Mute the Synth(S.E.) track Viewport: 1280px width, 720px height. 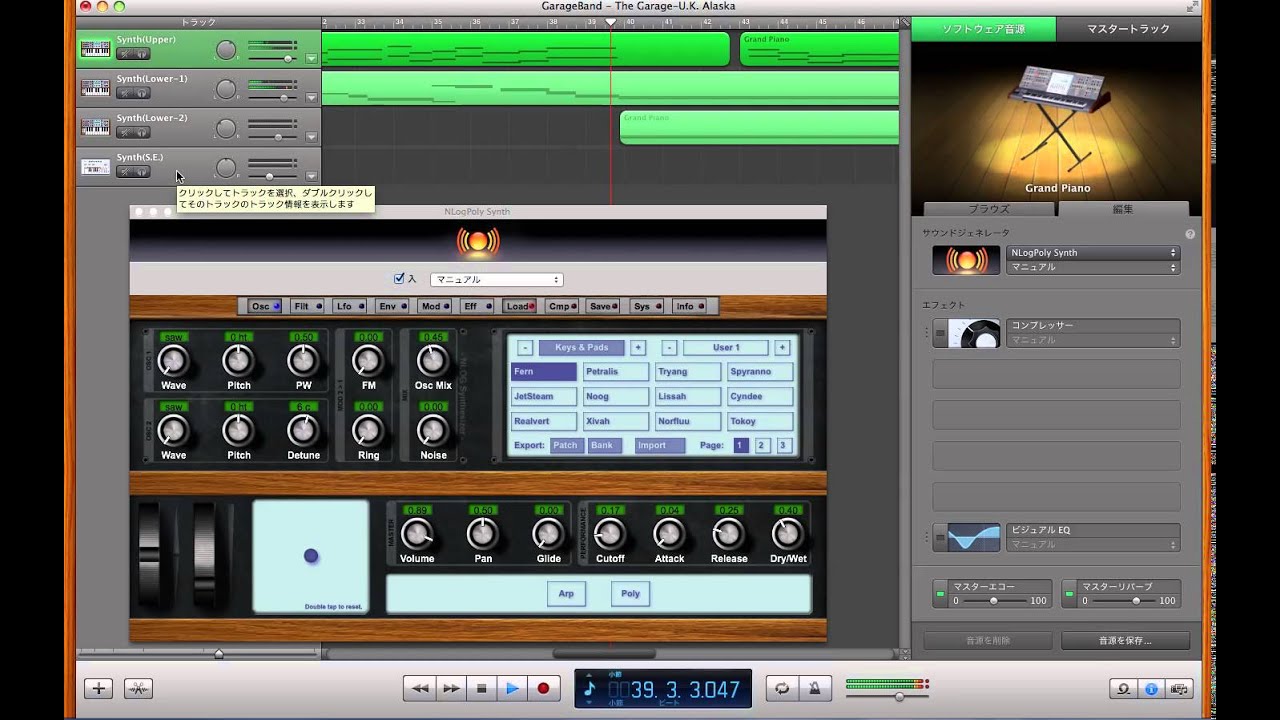(x=124, y=172)
